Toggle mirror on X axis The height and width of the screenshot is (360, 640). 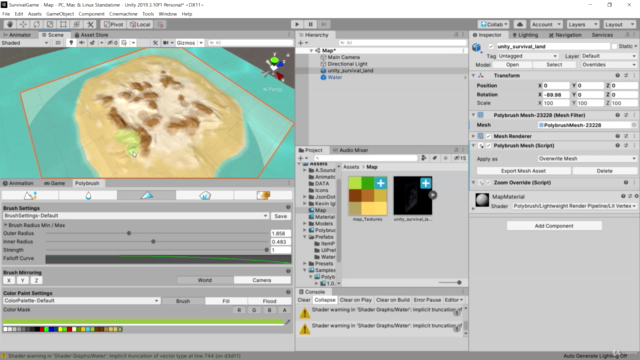click(9, 280)
